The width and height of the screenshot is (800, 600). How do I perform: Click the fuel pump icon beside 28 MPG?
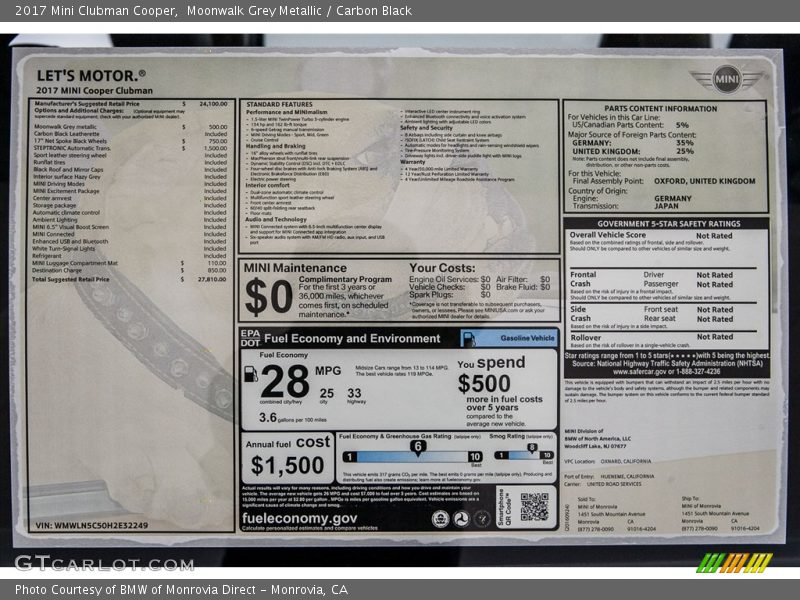[250, 374]
